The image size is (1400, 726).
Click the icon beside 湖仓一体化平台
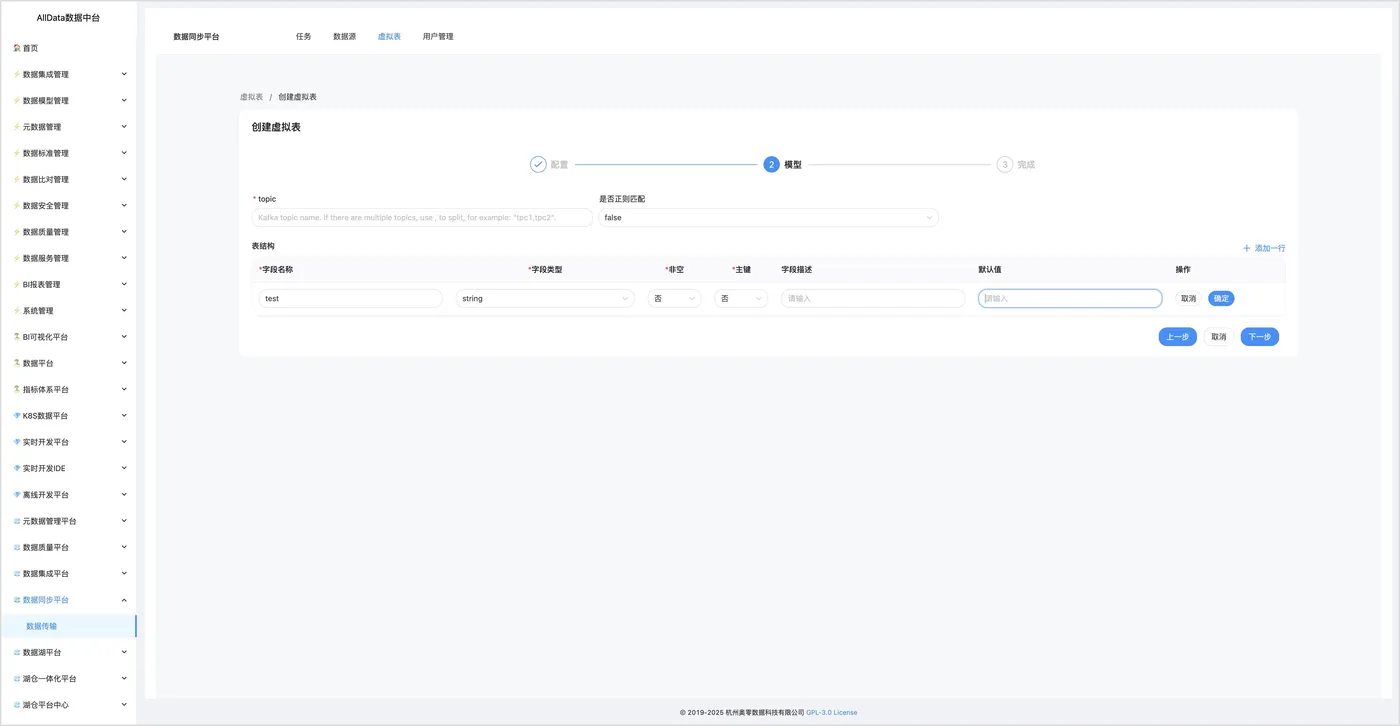[17, 679]
